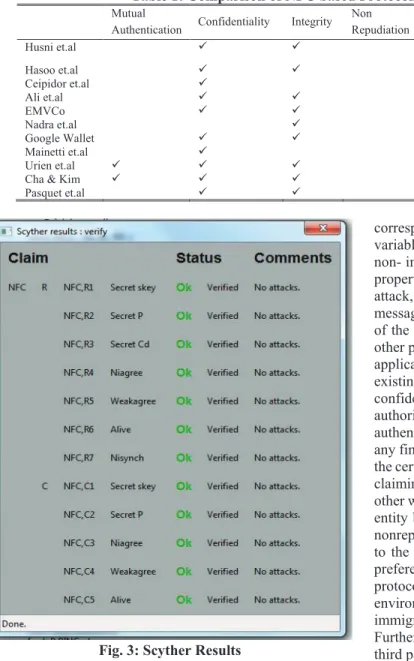
Task: Click the role letter C beside NFC,C1
Action: (x=45, y=486)
